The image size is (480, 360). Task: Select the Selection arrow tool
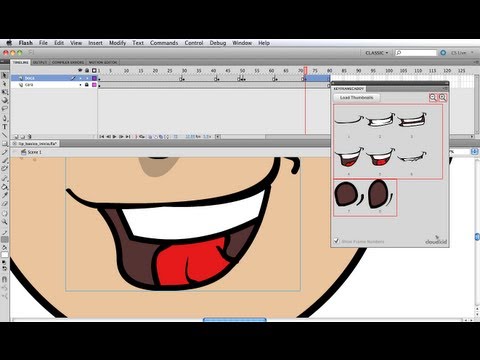pyautogui.click(x=5, y=75)
